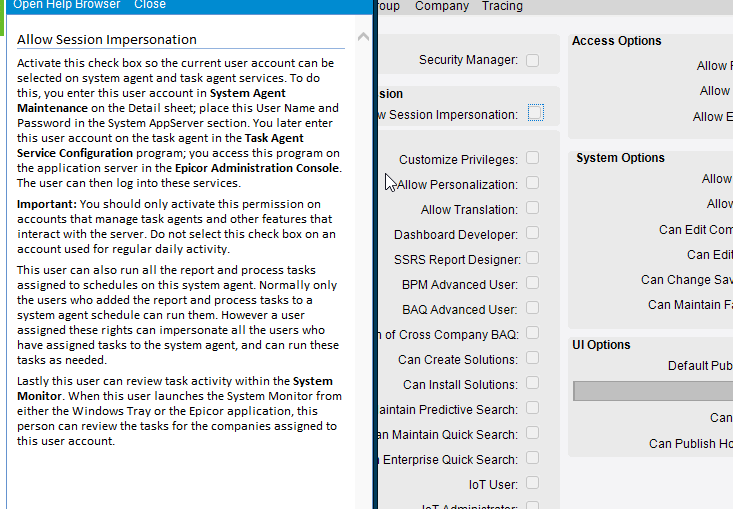Screen dimensions: 733x509
Task: Tick the Allow Translation checkbox
Action: coord(533,208)
